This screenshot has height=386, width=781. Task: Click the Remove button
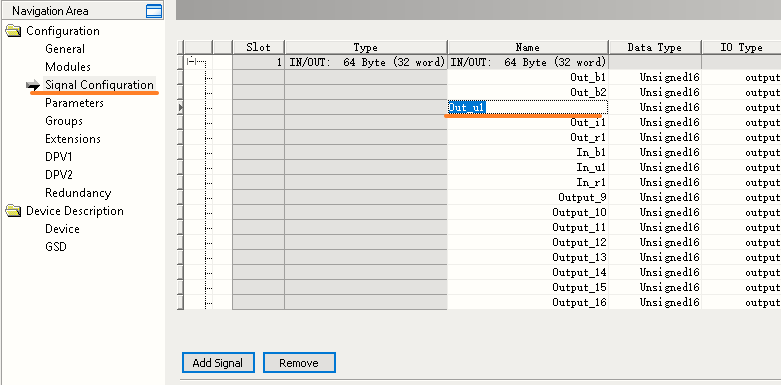pyautogui.click(x=299, y=363)
